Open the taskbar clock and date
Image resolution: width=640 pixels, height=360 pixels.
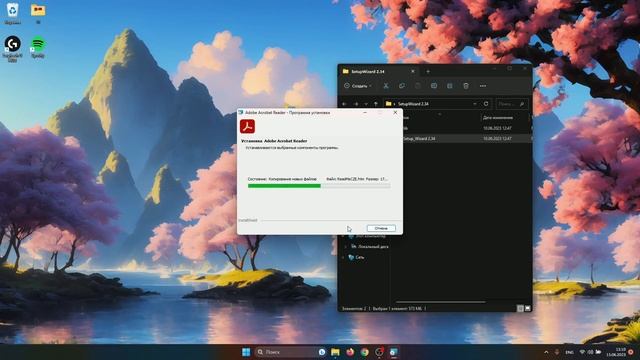(617, 352)
